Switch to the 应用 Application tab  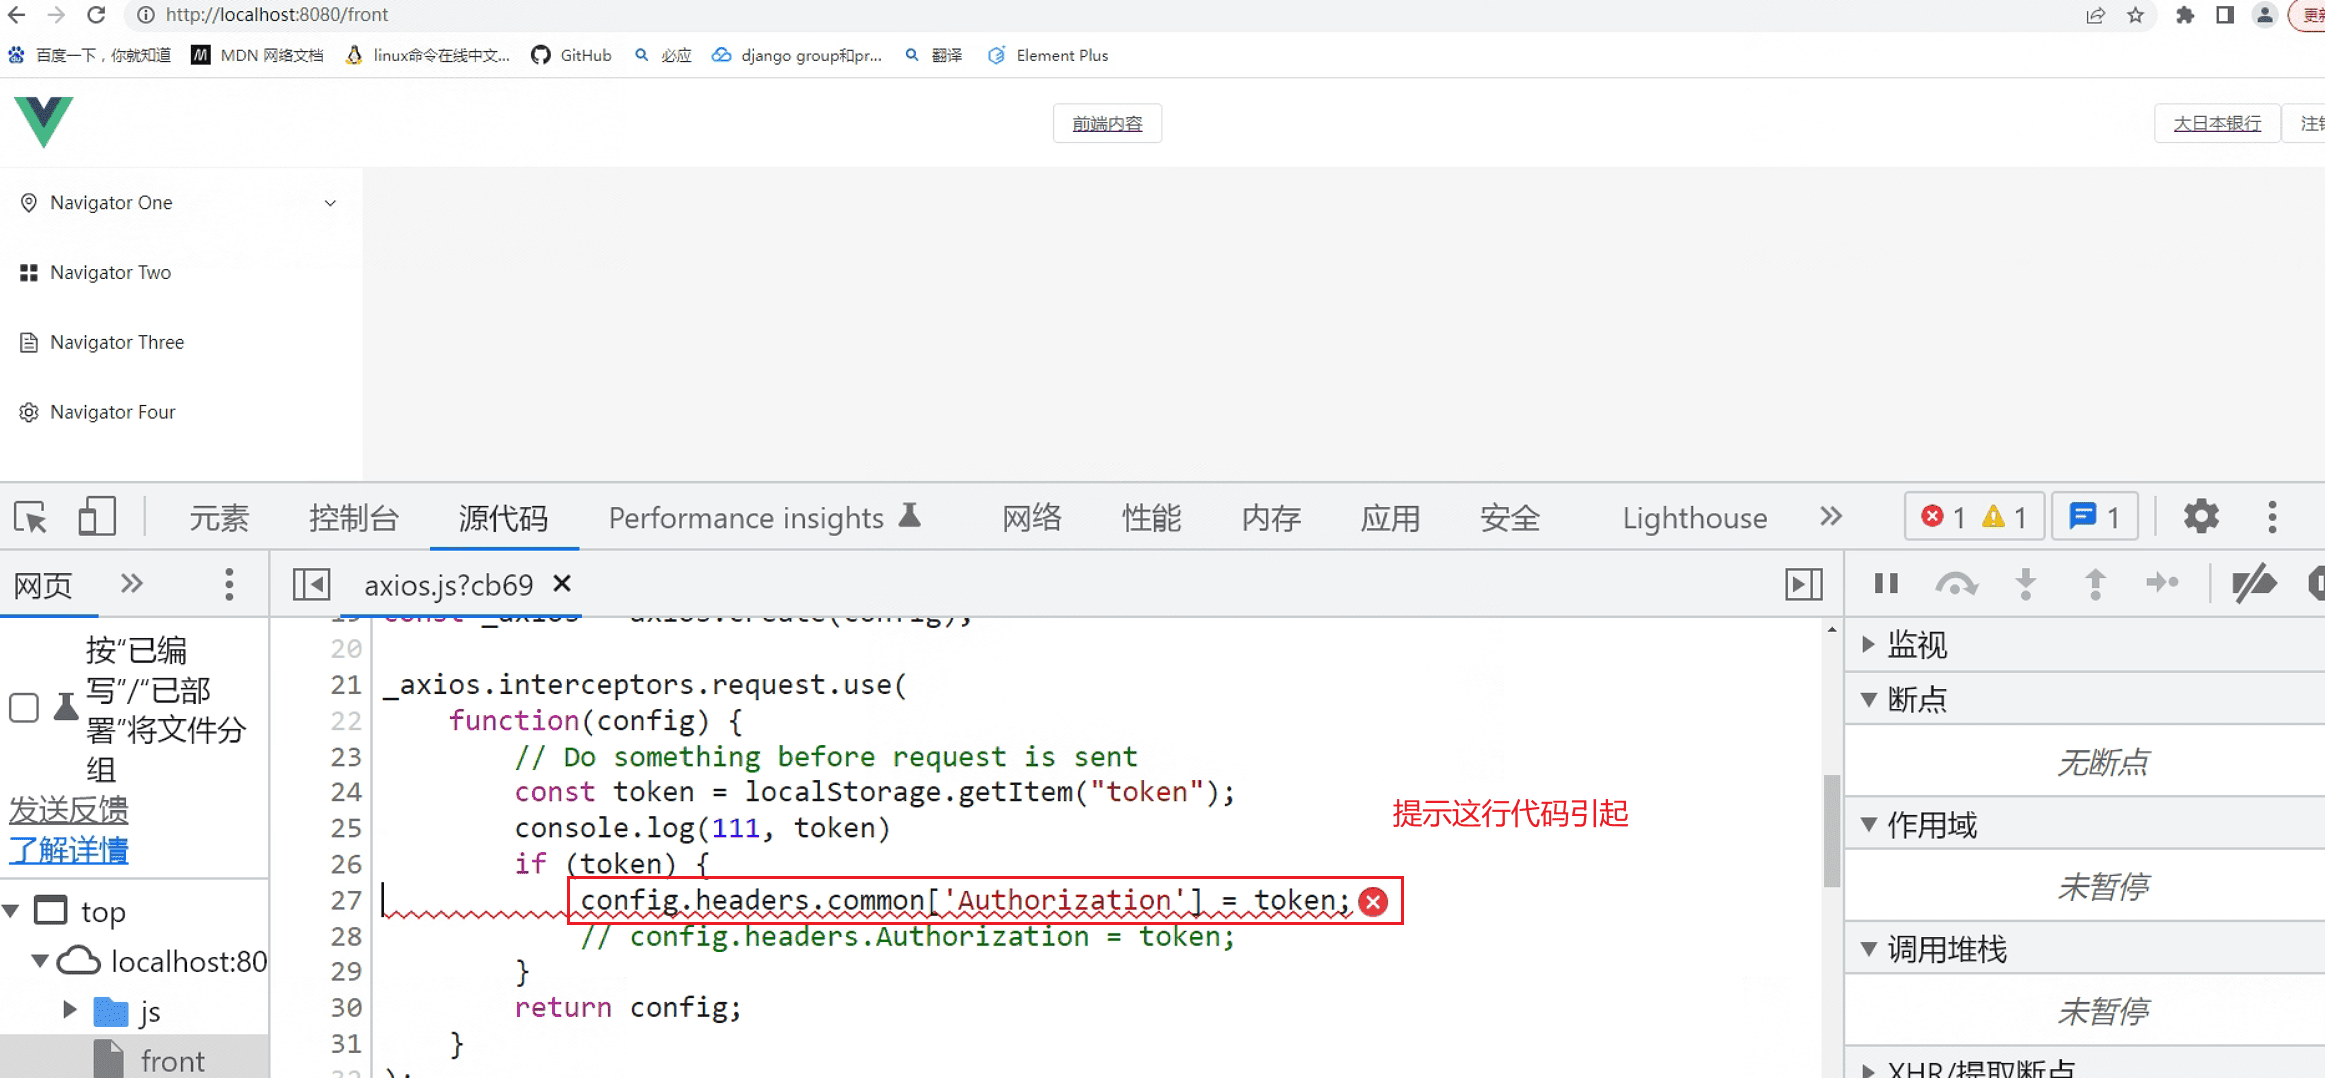click(x=1390, y=518)
